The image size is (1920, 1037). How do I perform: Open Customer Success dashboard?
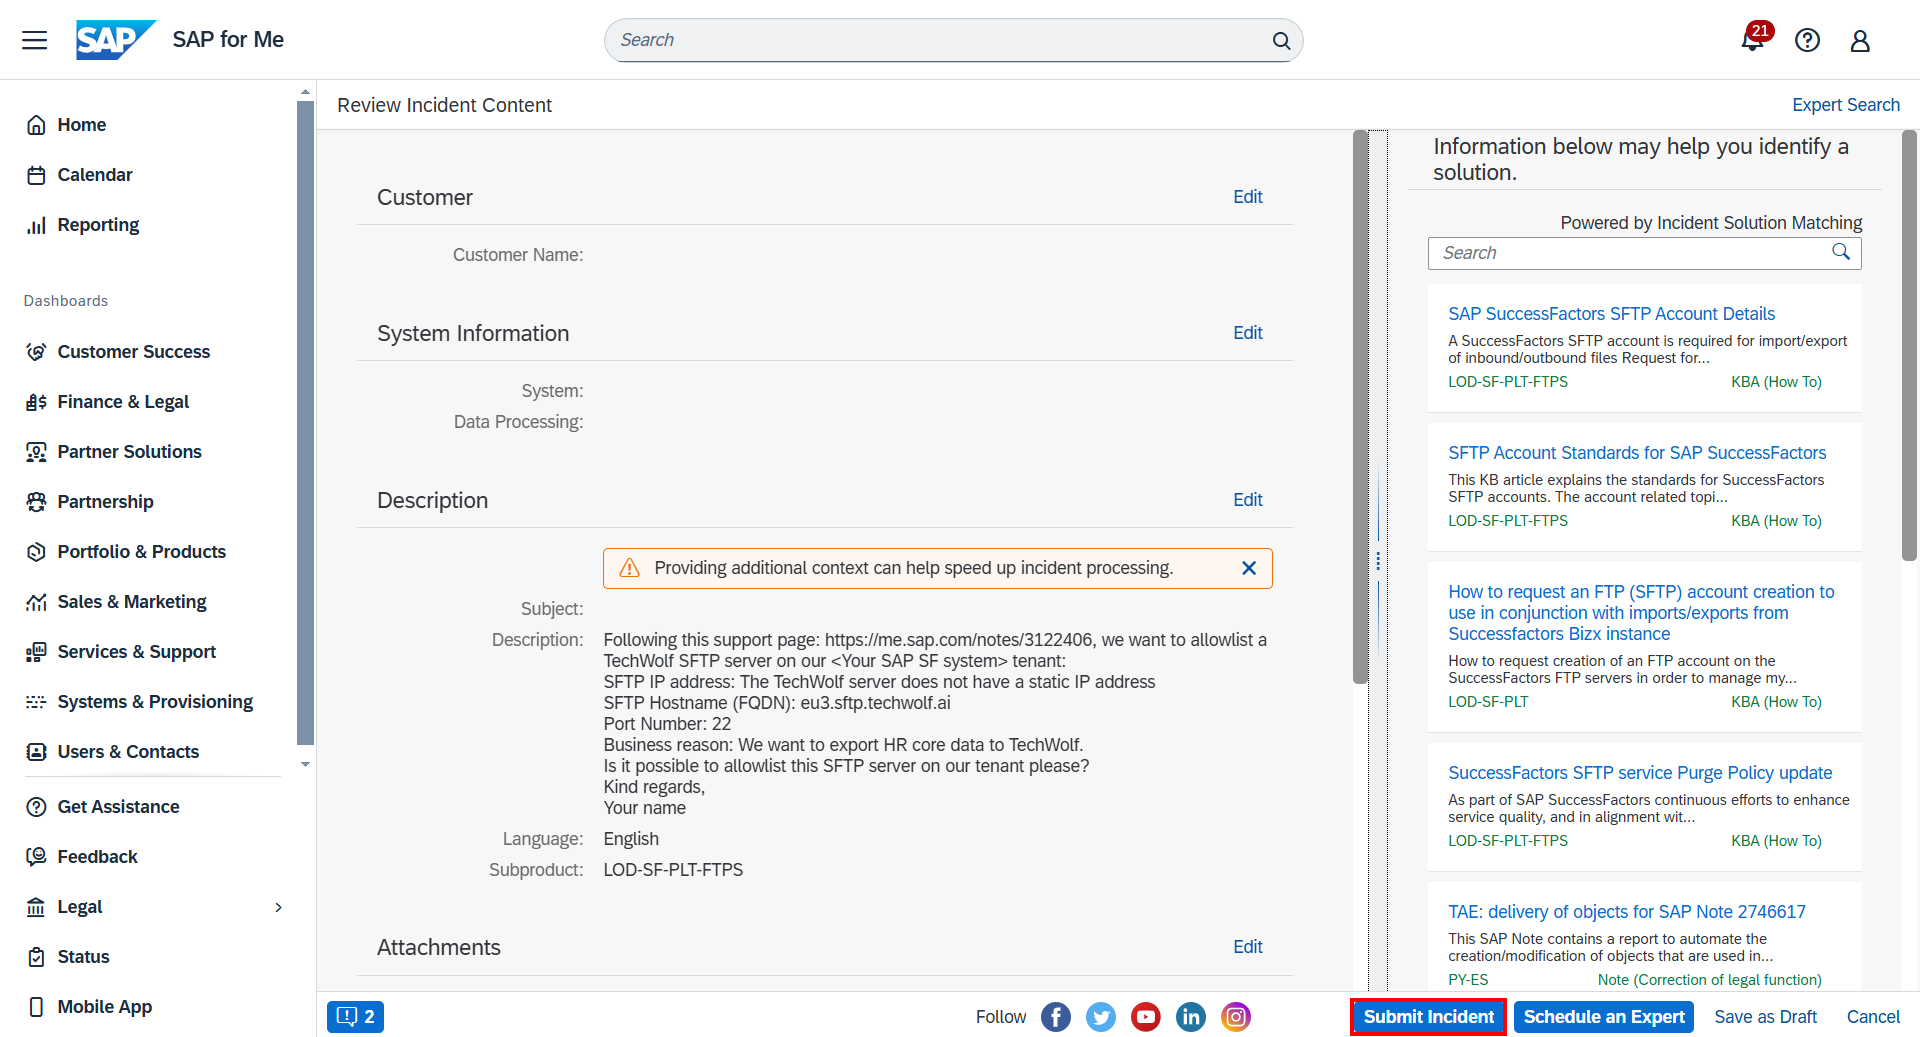133,352
